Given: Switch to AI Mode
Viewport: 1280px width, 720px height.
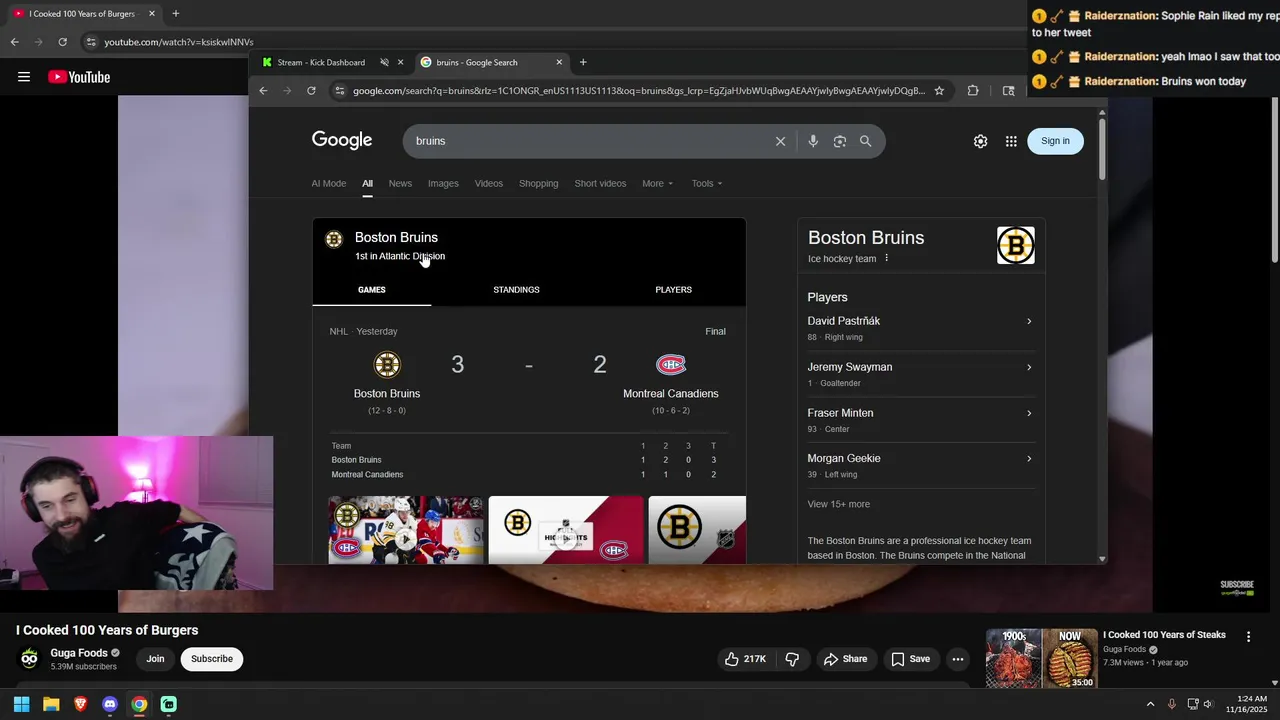Looking at the screenshot, I should [328, 183].
